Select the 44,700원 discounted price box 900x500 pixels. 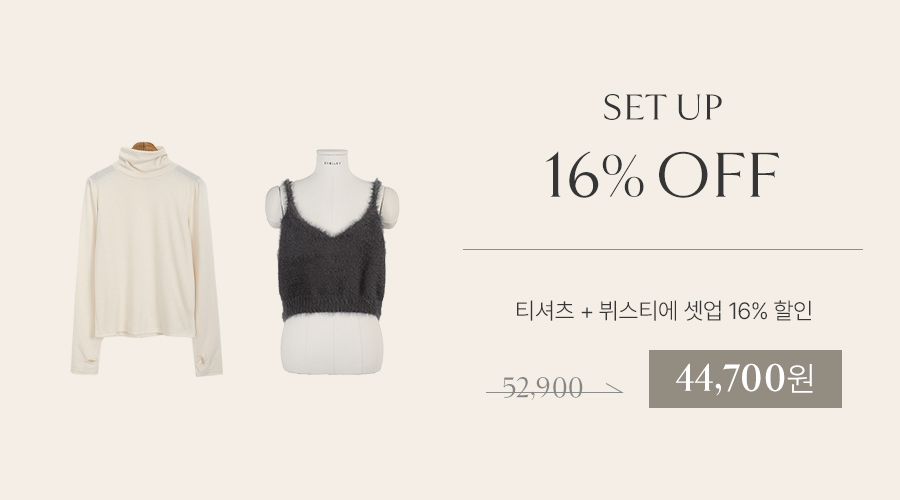tap(745, 379)
